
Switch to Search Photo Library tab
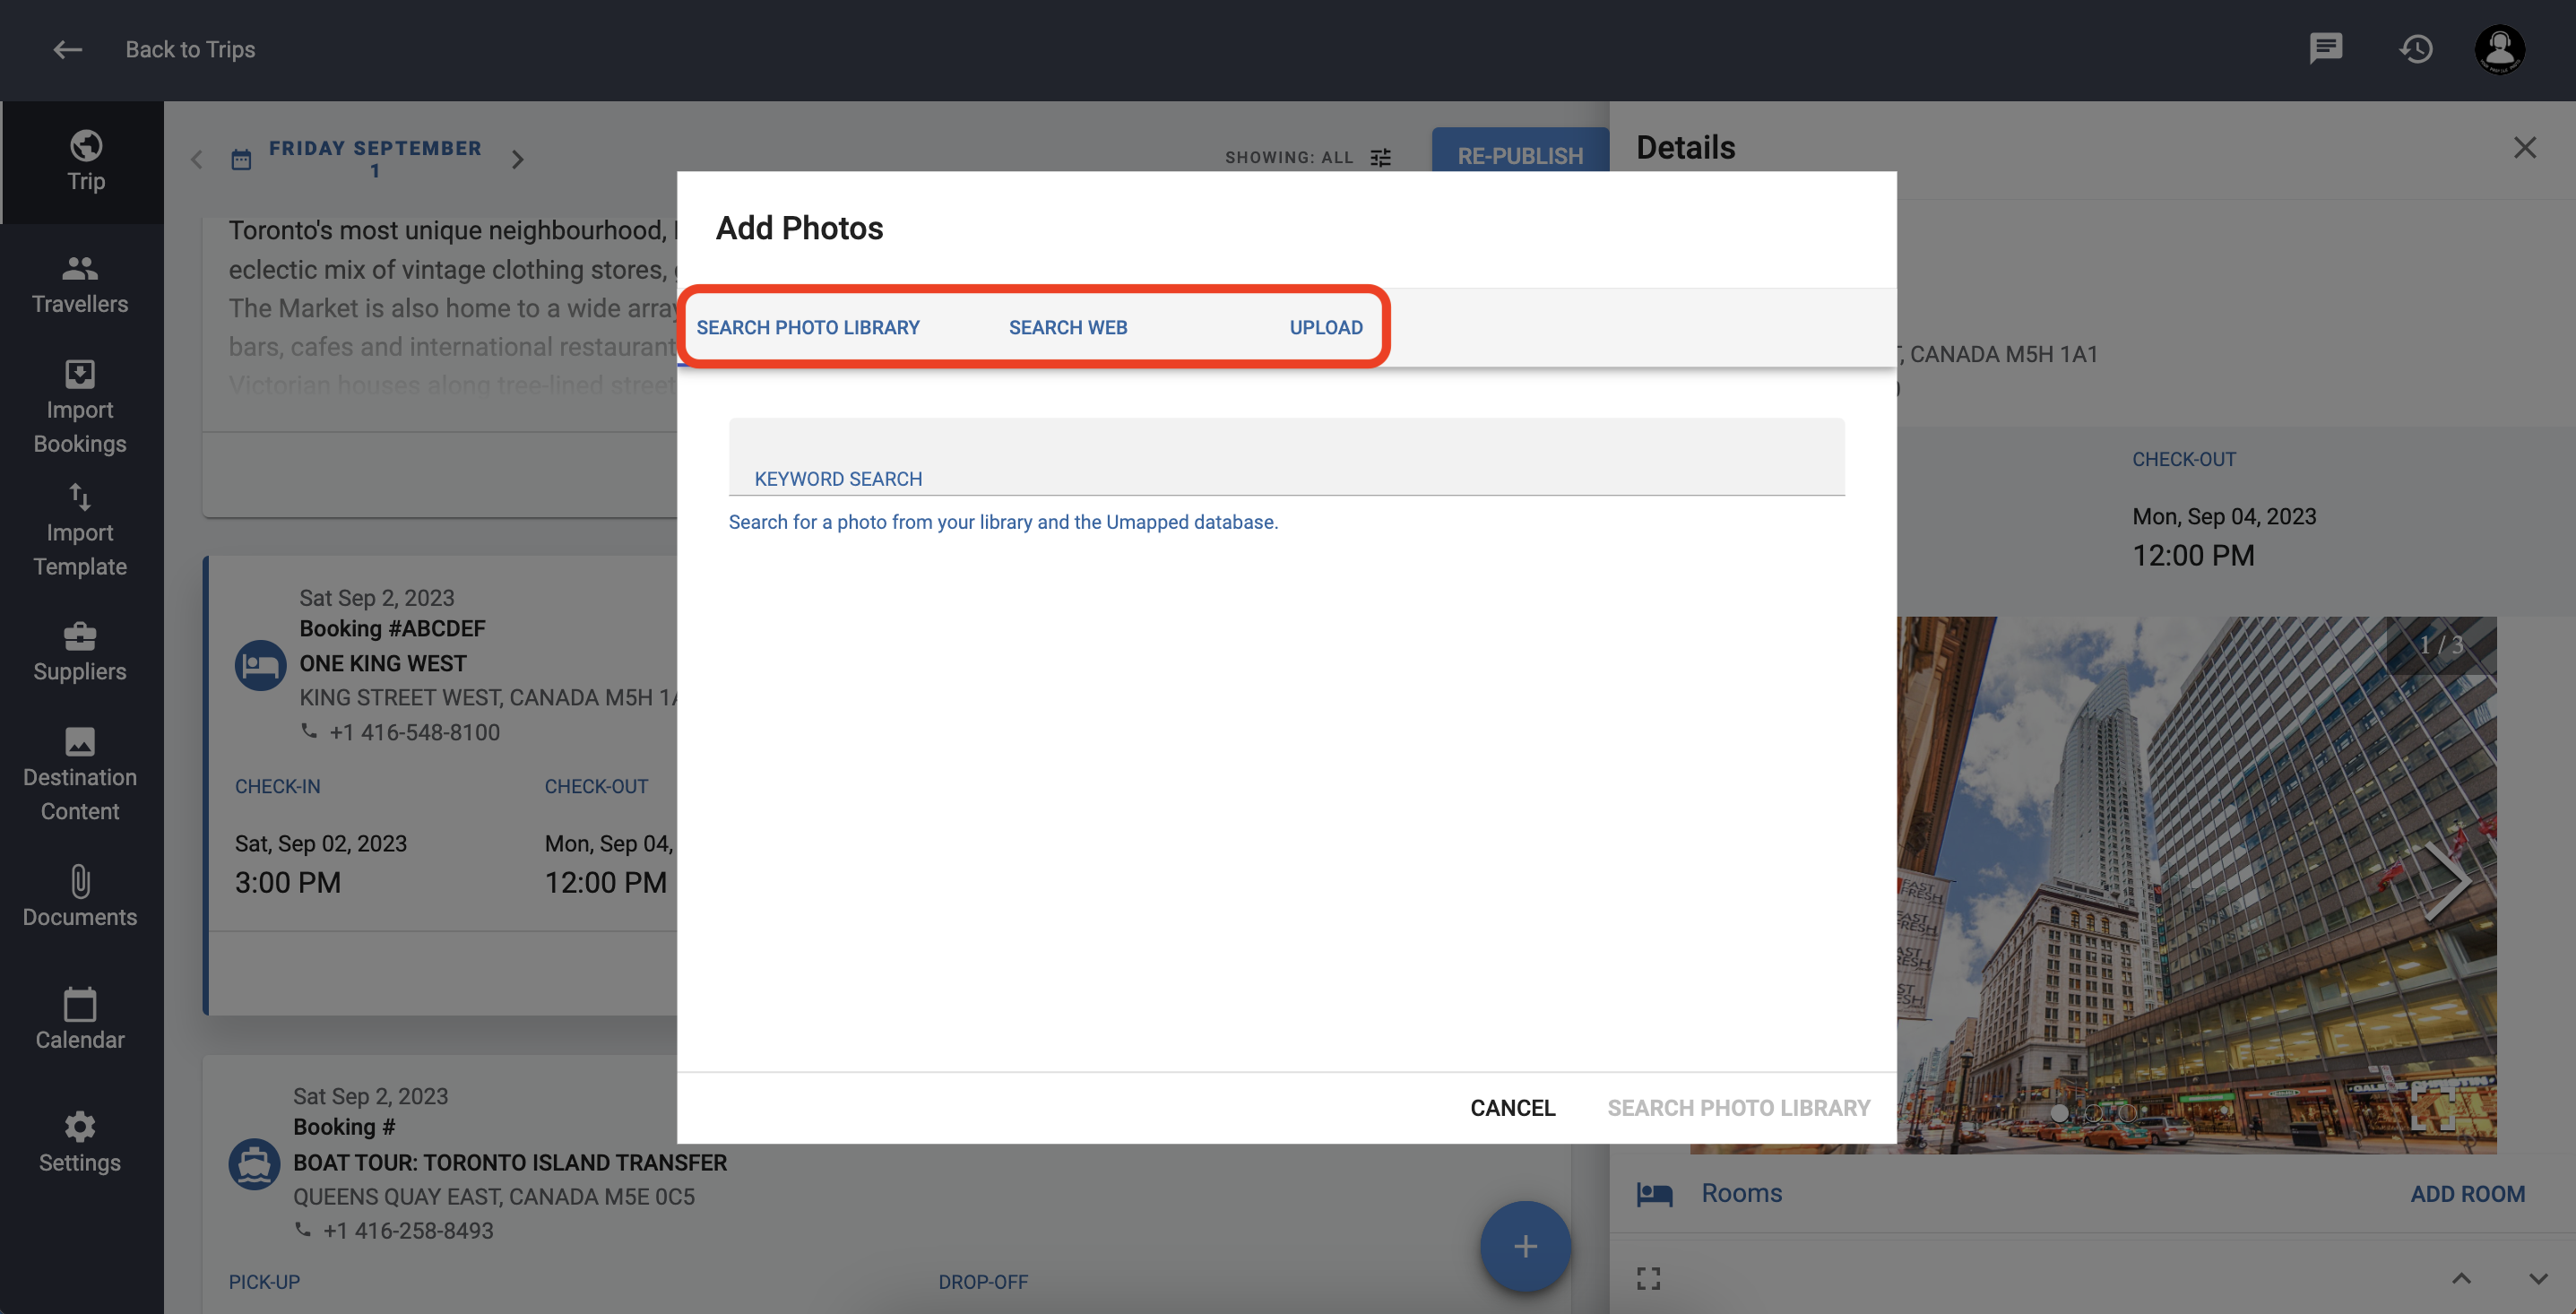pos(807,327)
